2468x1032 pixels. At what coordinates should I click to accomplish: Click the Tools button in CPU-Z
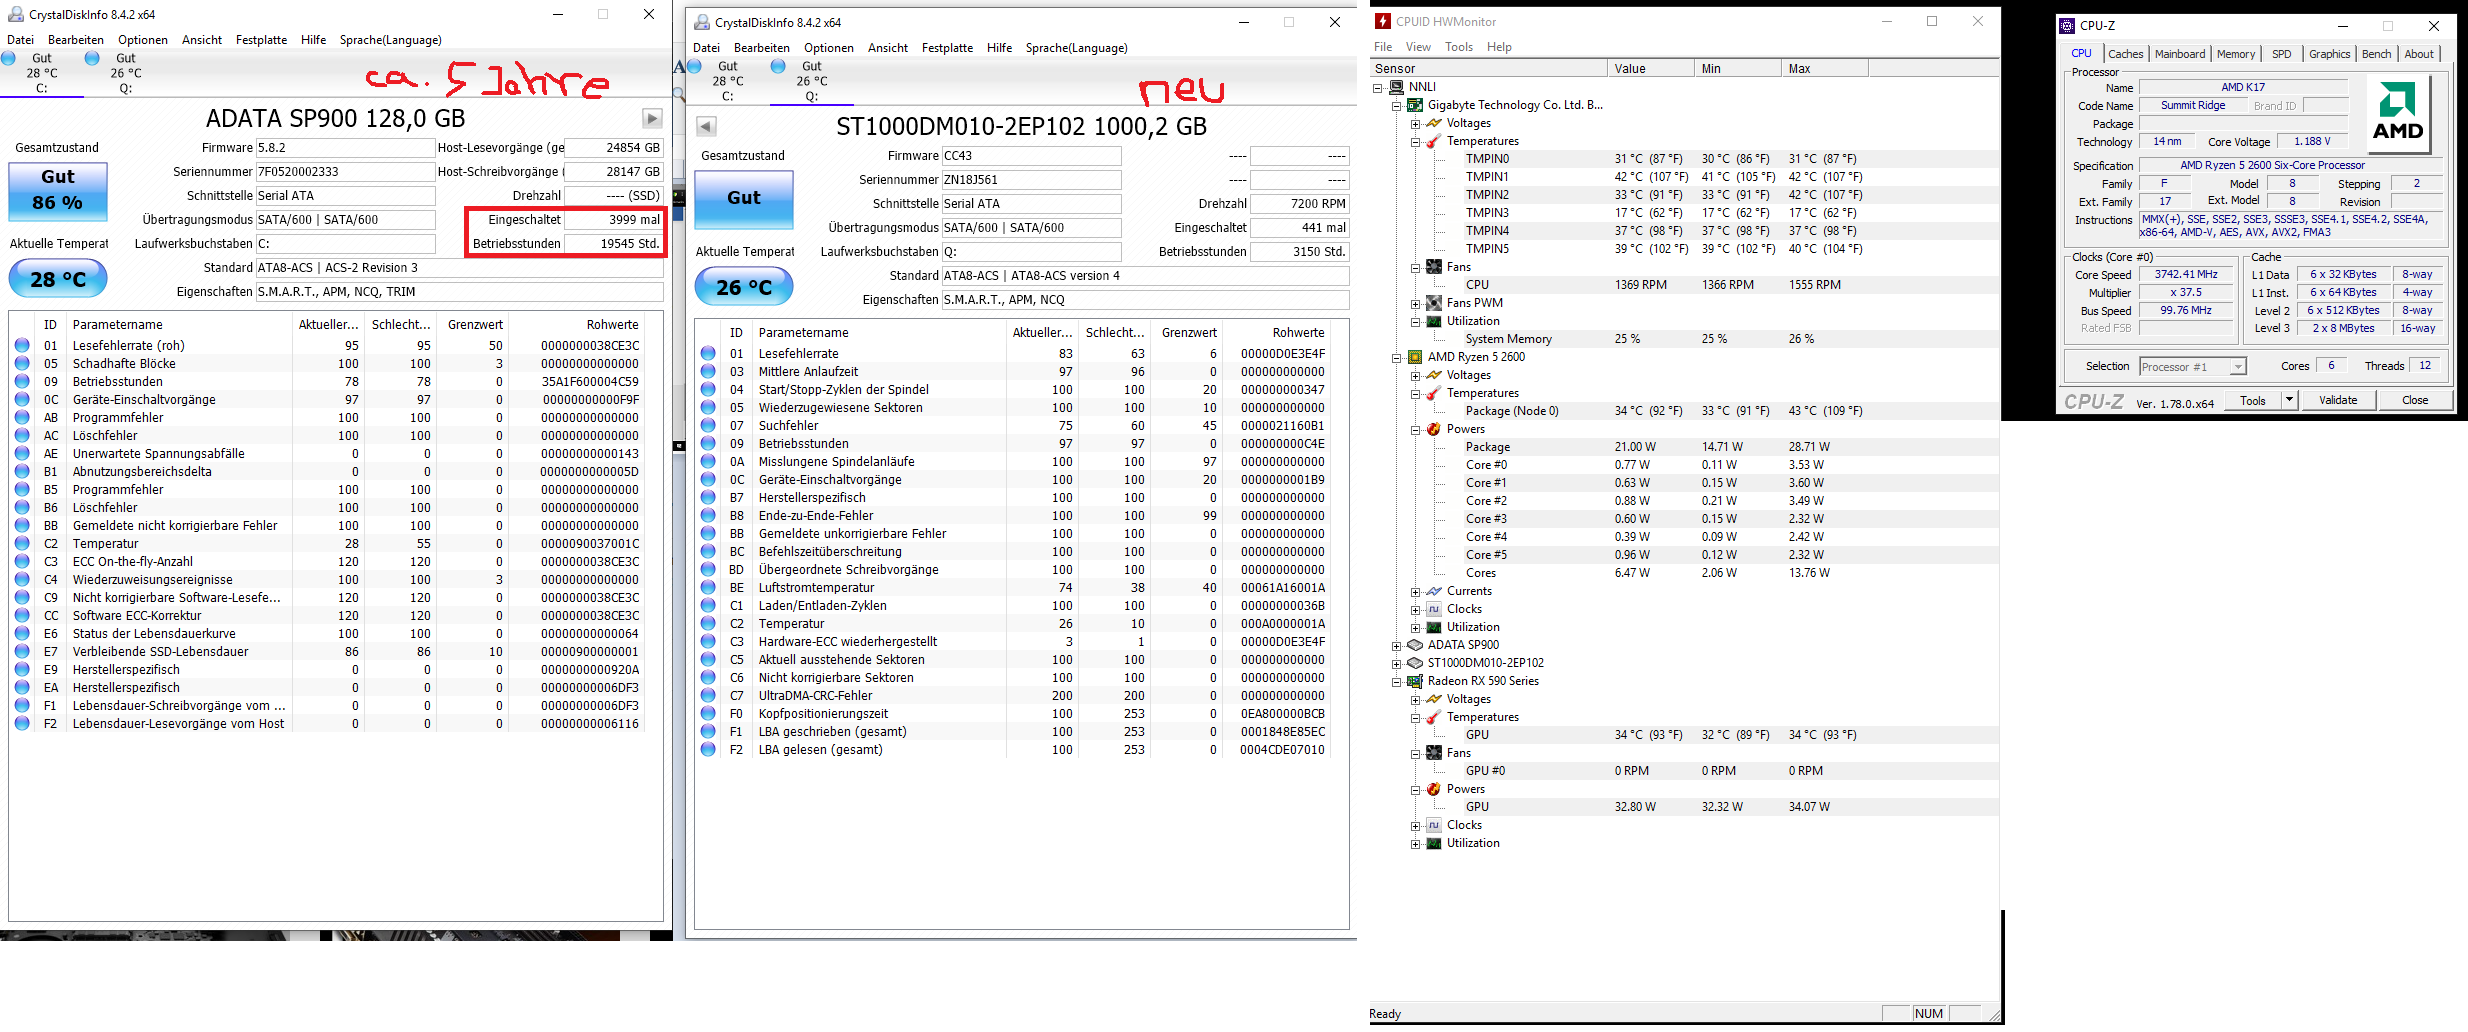[2254, 400]
